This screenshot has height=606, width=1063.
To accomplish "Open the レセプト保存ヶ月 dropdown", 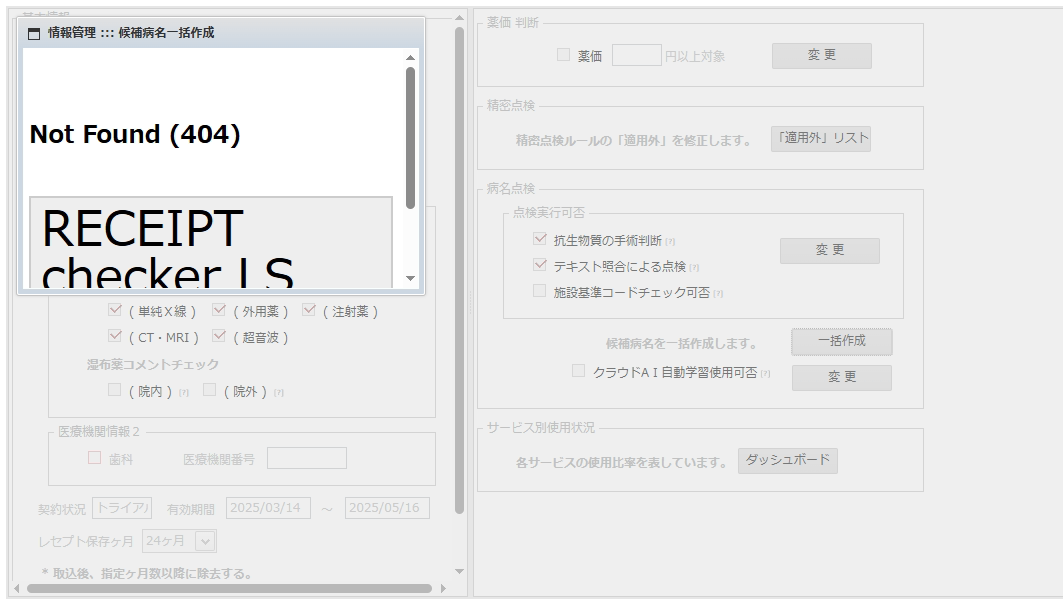I will tap(180, 541).
